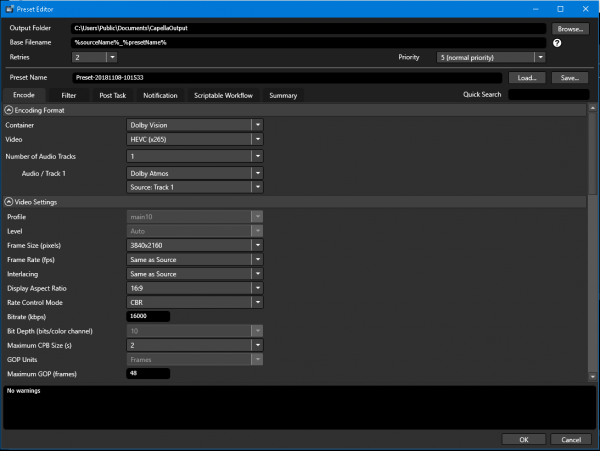The width and height of the screenshot is (600, 451).
Task: Collapse the Video Settings section
Action: [x=8, y=202]
